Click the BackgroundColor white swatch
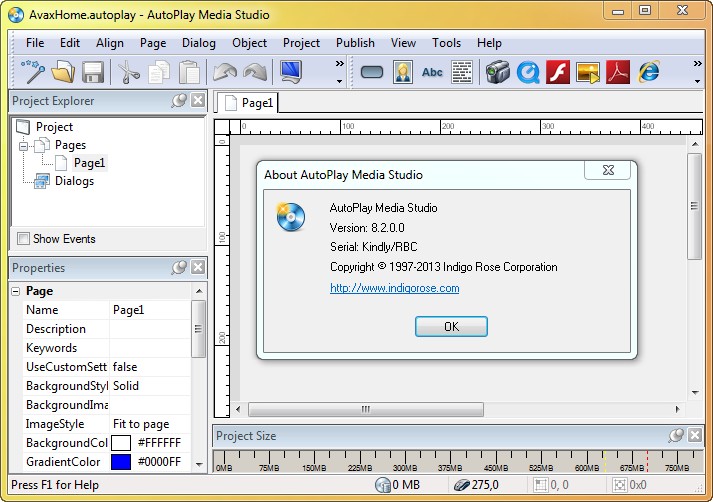Viewport: 713px width, 502px height. (x=121, y=442)
